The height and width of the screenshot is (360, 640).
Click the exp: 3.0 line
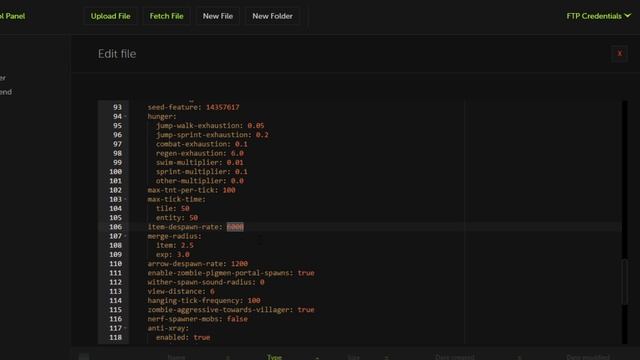point(173,255)
